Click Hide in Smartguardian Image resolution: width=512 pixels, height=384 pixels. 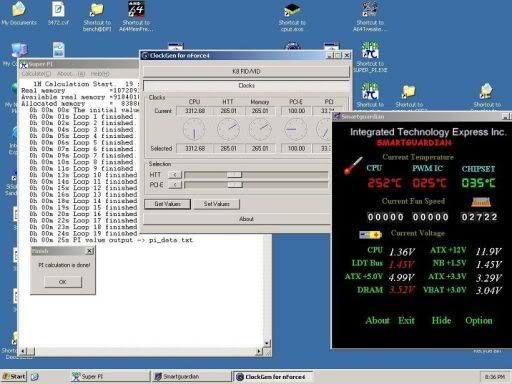click(441, 320)
